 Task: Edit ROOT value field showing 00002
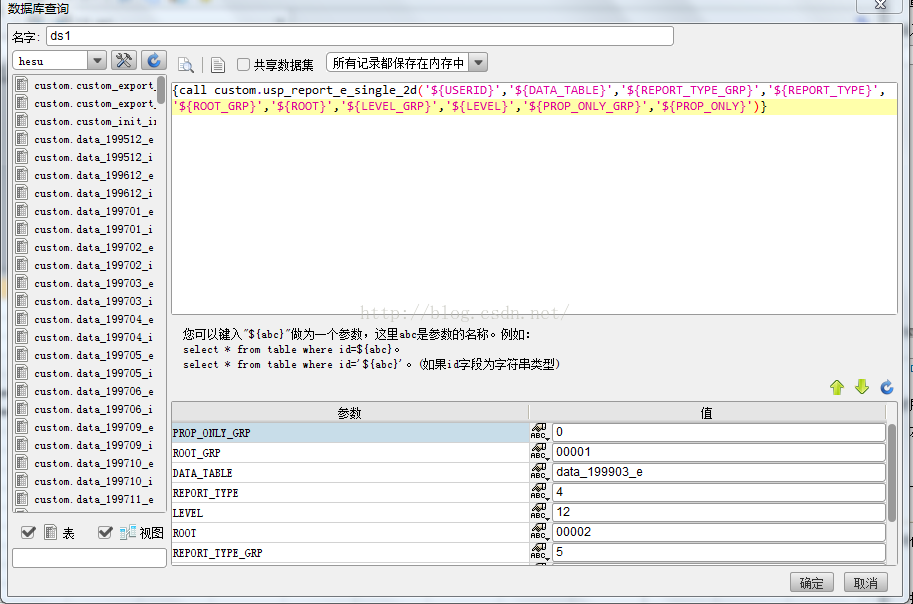(x=719, y=532)
